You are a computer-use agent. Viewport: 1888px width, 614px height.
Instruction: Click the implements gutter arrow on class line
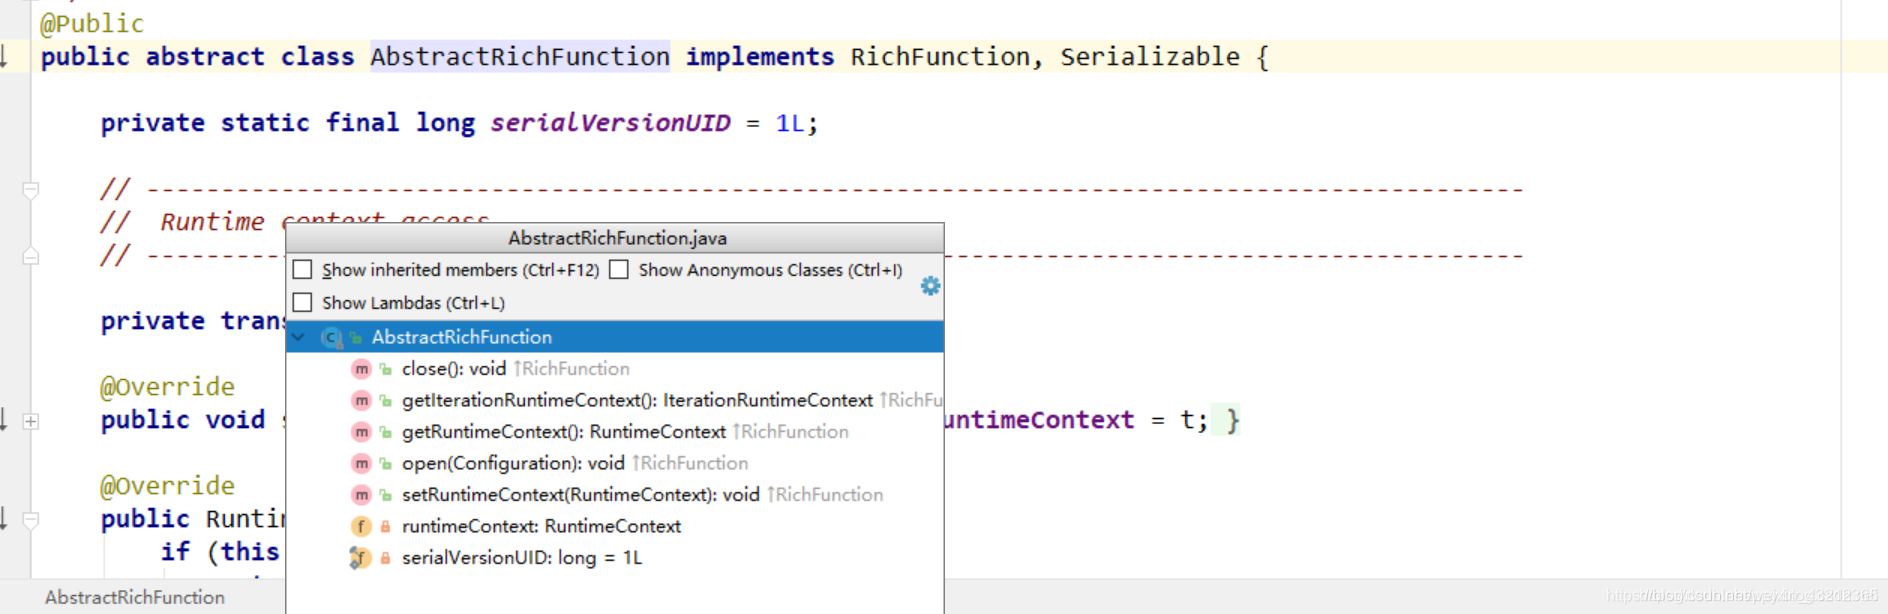click(x=4, y=56)
